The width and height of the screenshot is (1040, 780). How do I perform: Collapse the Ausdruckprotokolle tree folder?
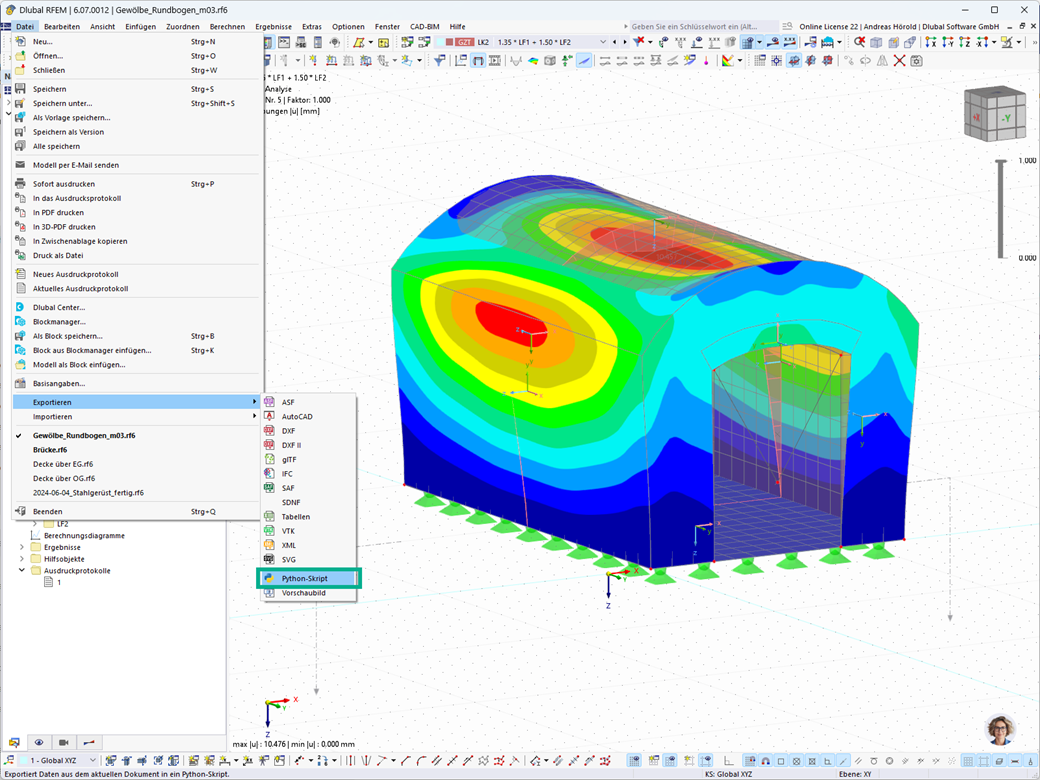(x=22, y=570)
